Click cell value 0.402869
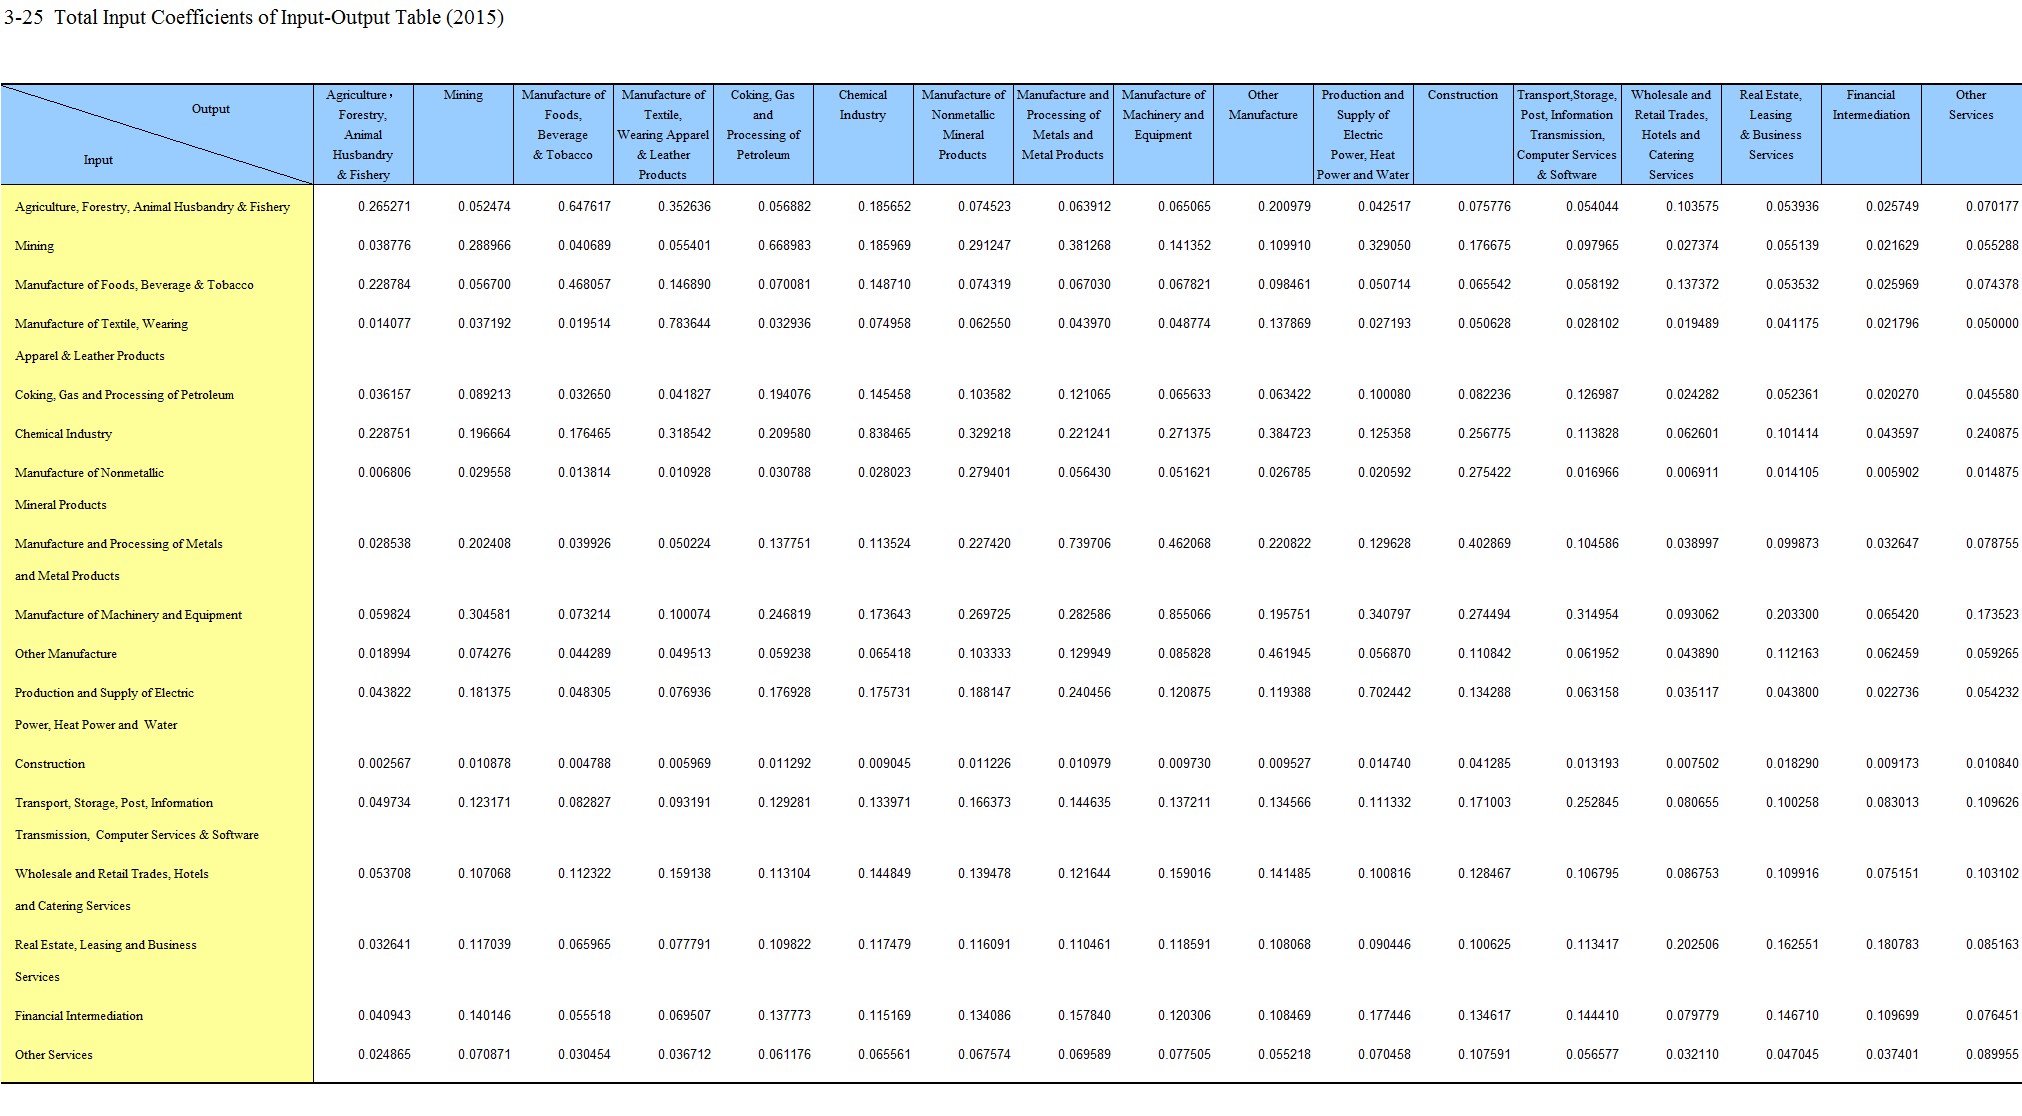Viewport: 2022px width, 1116px height. [x=1484, y=544]
